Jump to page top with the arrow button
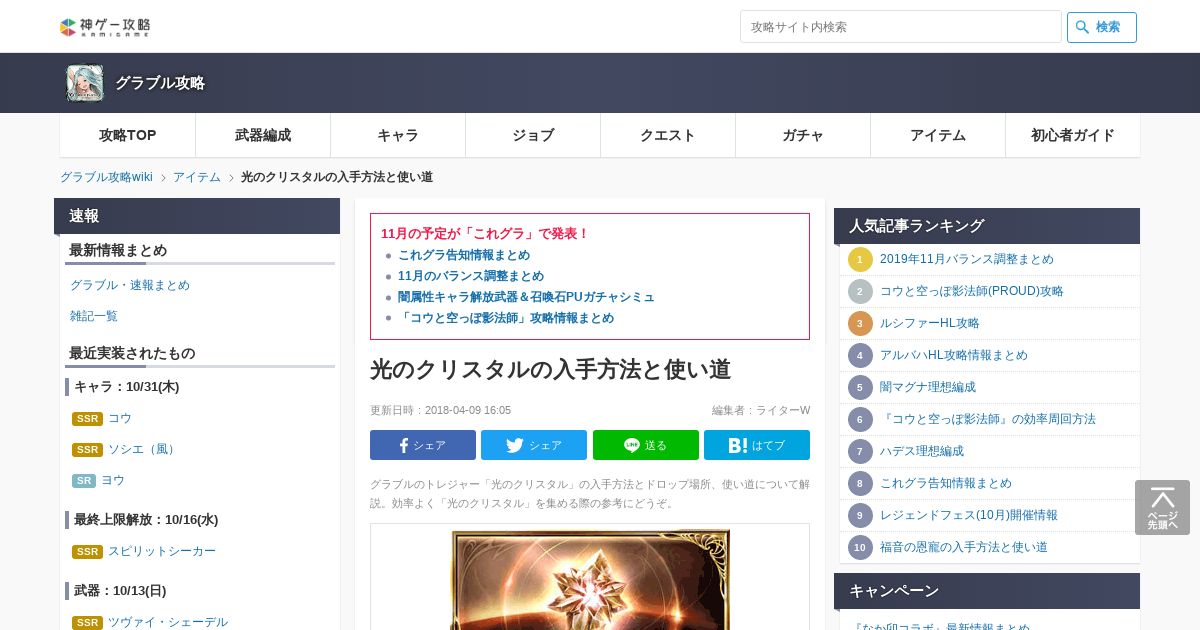 [x=1162, y=507]
